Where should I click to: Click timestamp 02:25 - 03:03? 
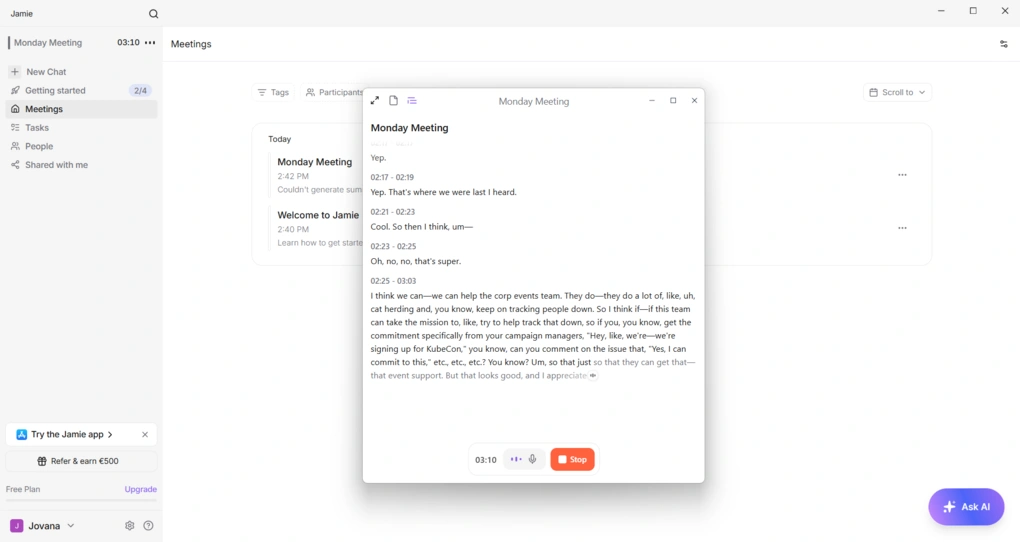pyautogui.click(x=393, y=281)
